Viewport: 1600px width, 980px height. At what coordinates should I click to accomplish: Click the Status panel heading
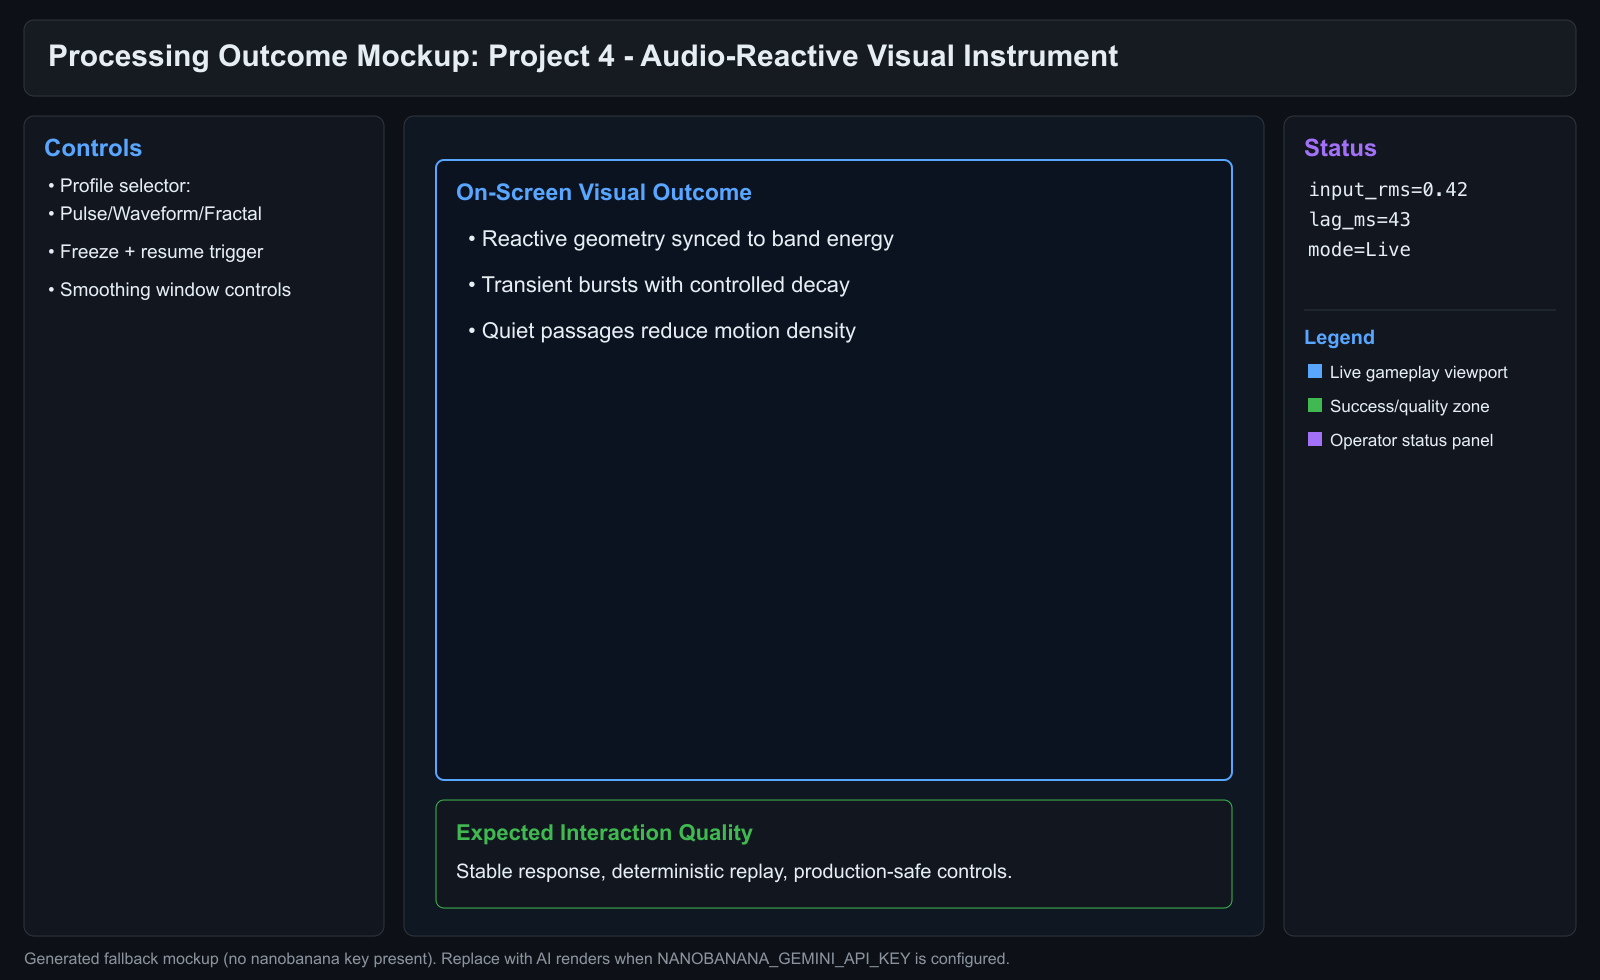(1339, 147)
